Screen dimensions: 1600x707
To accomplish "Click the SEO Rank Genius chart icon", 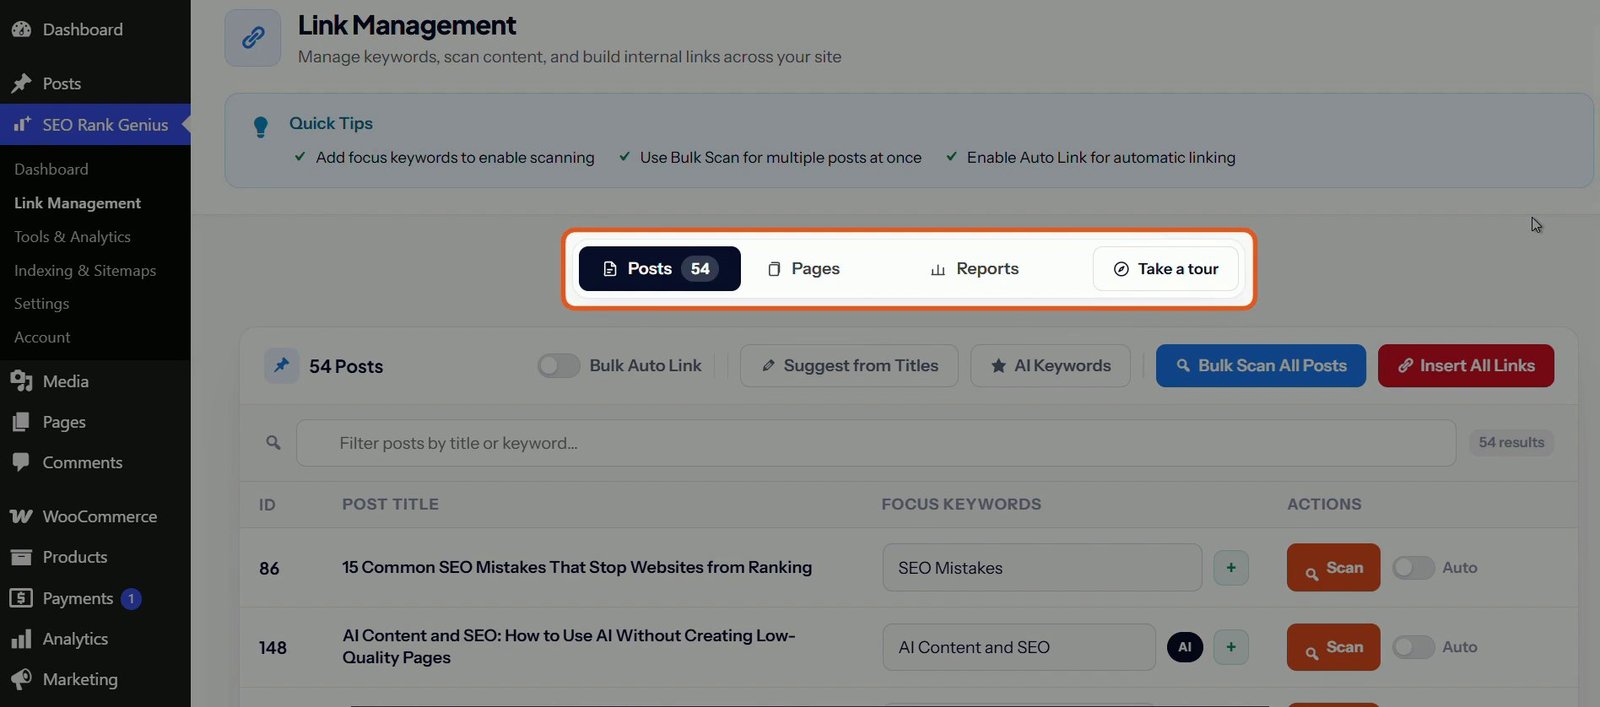I will 21,125.
